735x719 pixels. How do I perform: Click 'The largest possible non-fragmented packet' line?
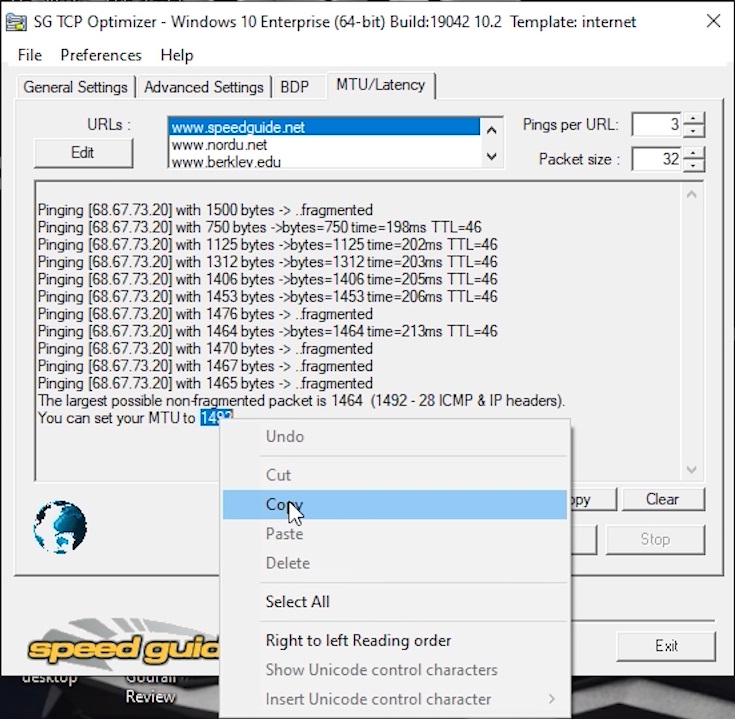tap(301, 401)
